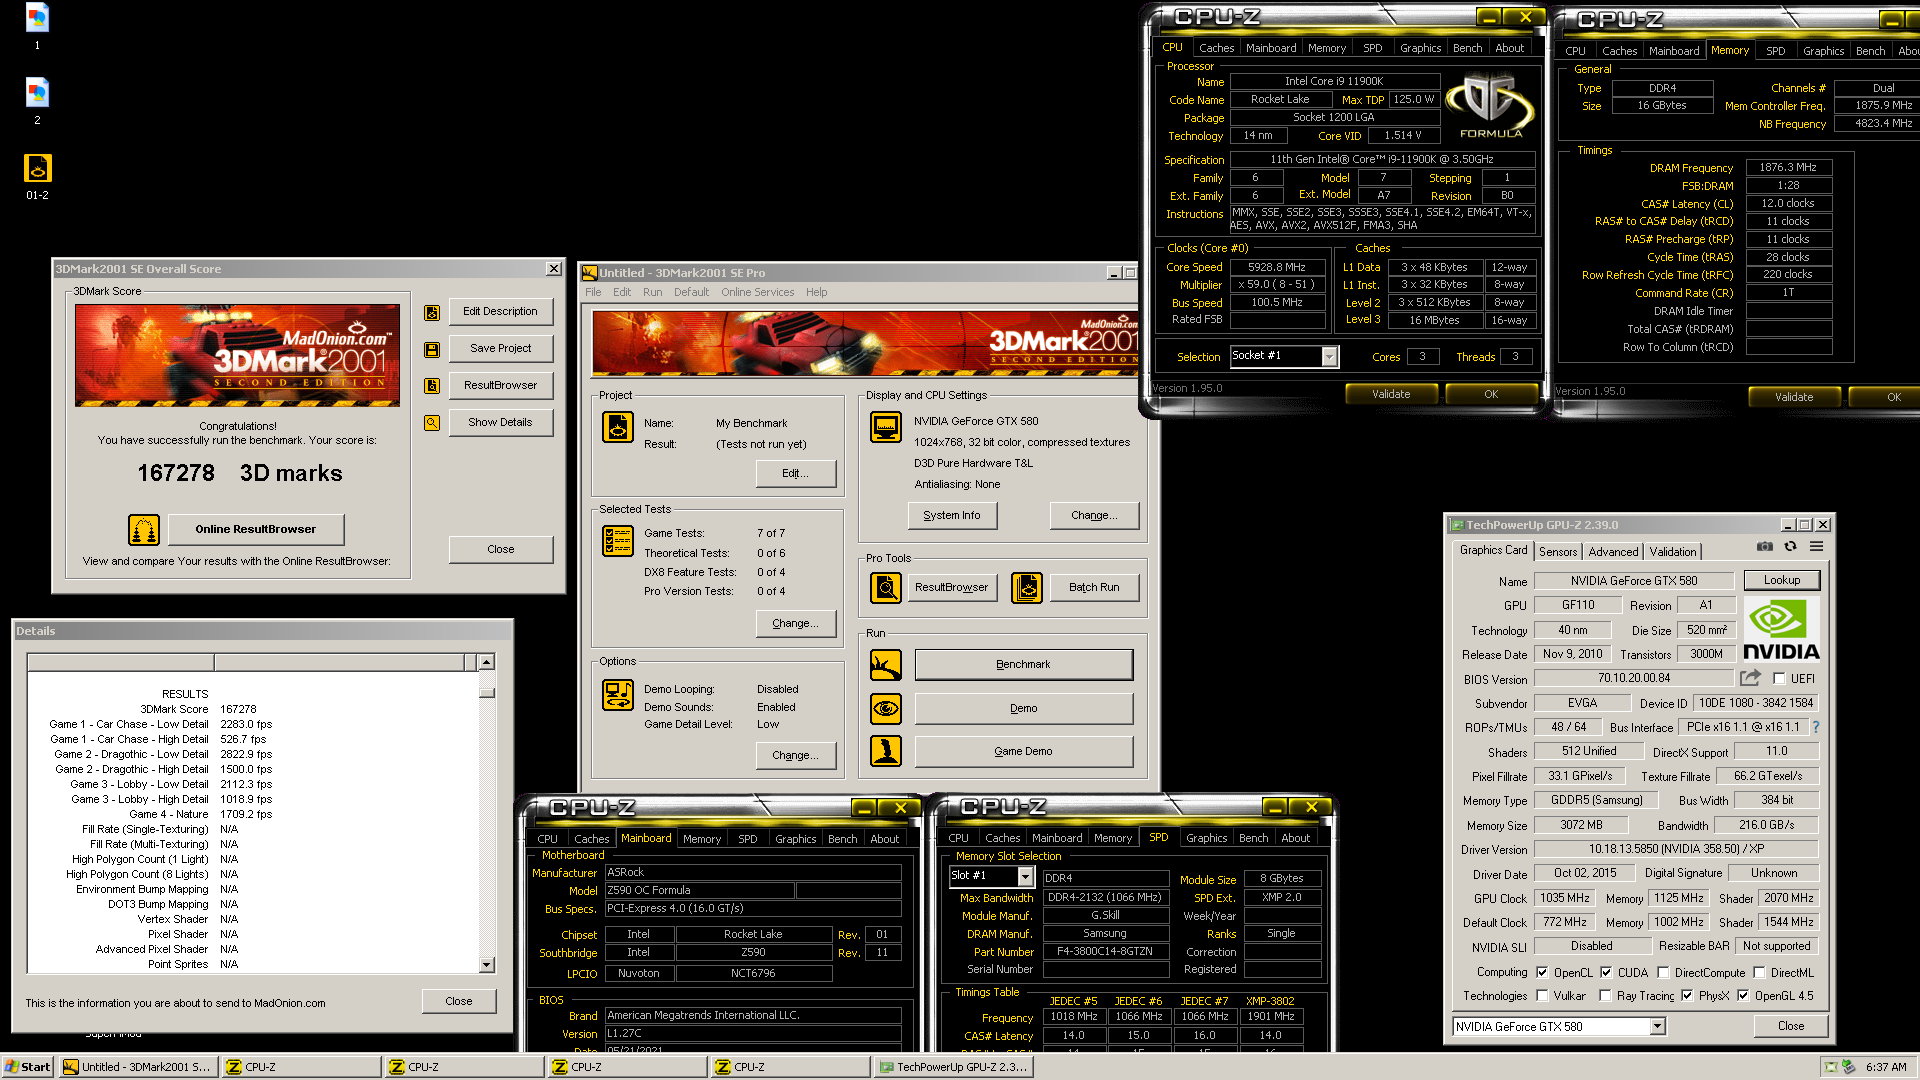Screen dimensions: 1920x1080
Task: Click the System Info button
Action: (x=952, y=516)
